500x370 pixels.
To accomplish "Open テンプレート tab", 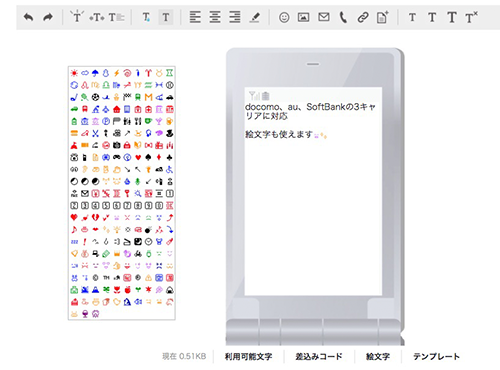I will coord(436,357).
